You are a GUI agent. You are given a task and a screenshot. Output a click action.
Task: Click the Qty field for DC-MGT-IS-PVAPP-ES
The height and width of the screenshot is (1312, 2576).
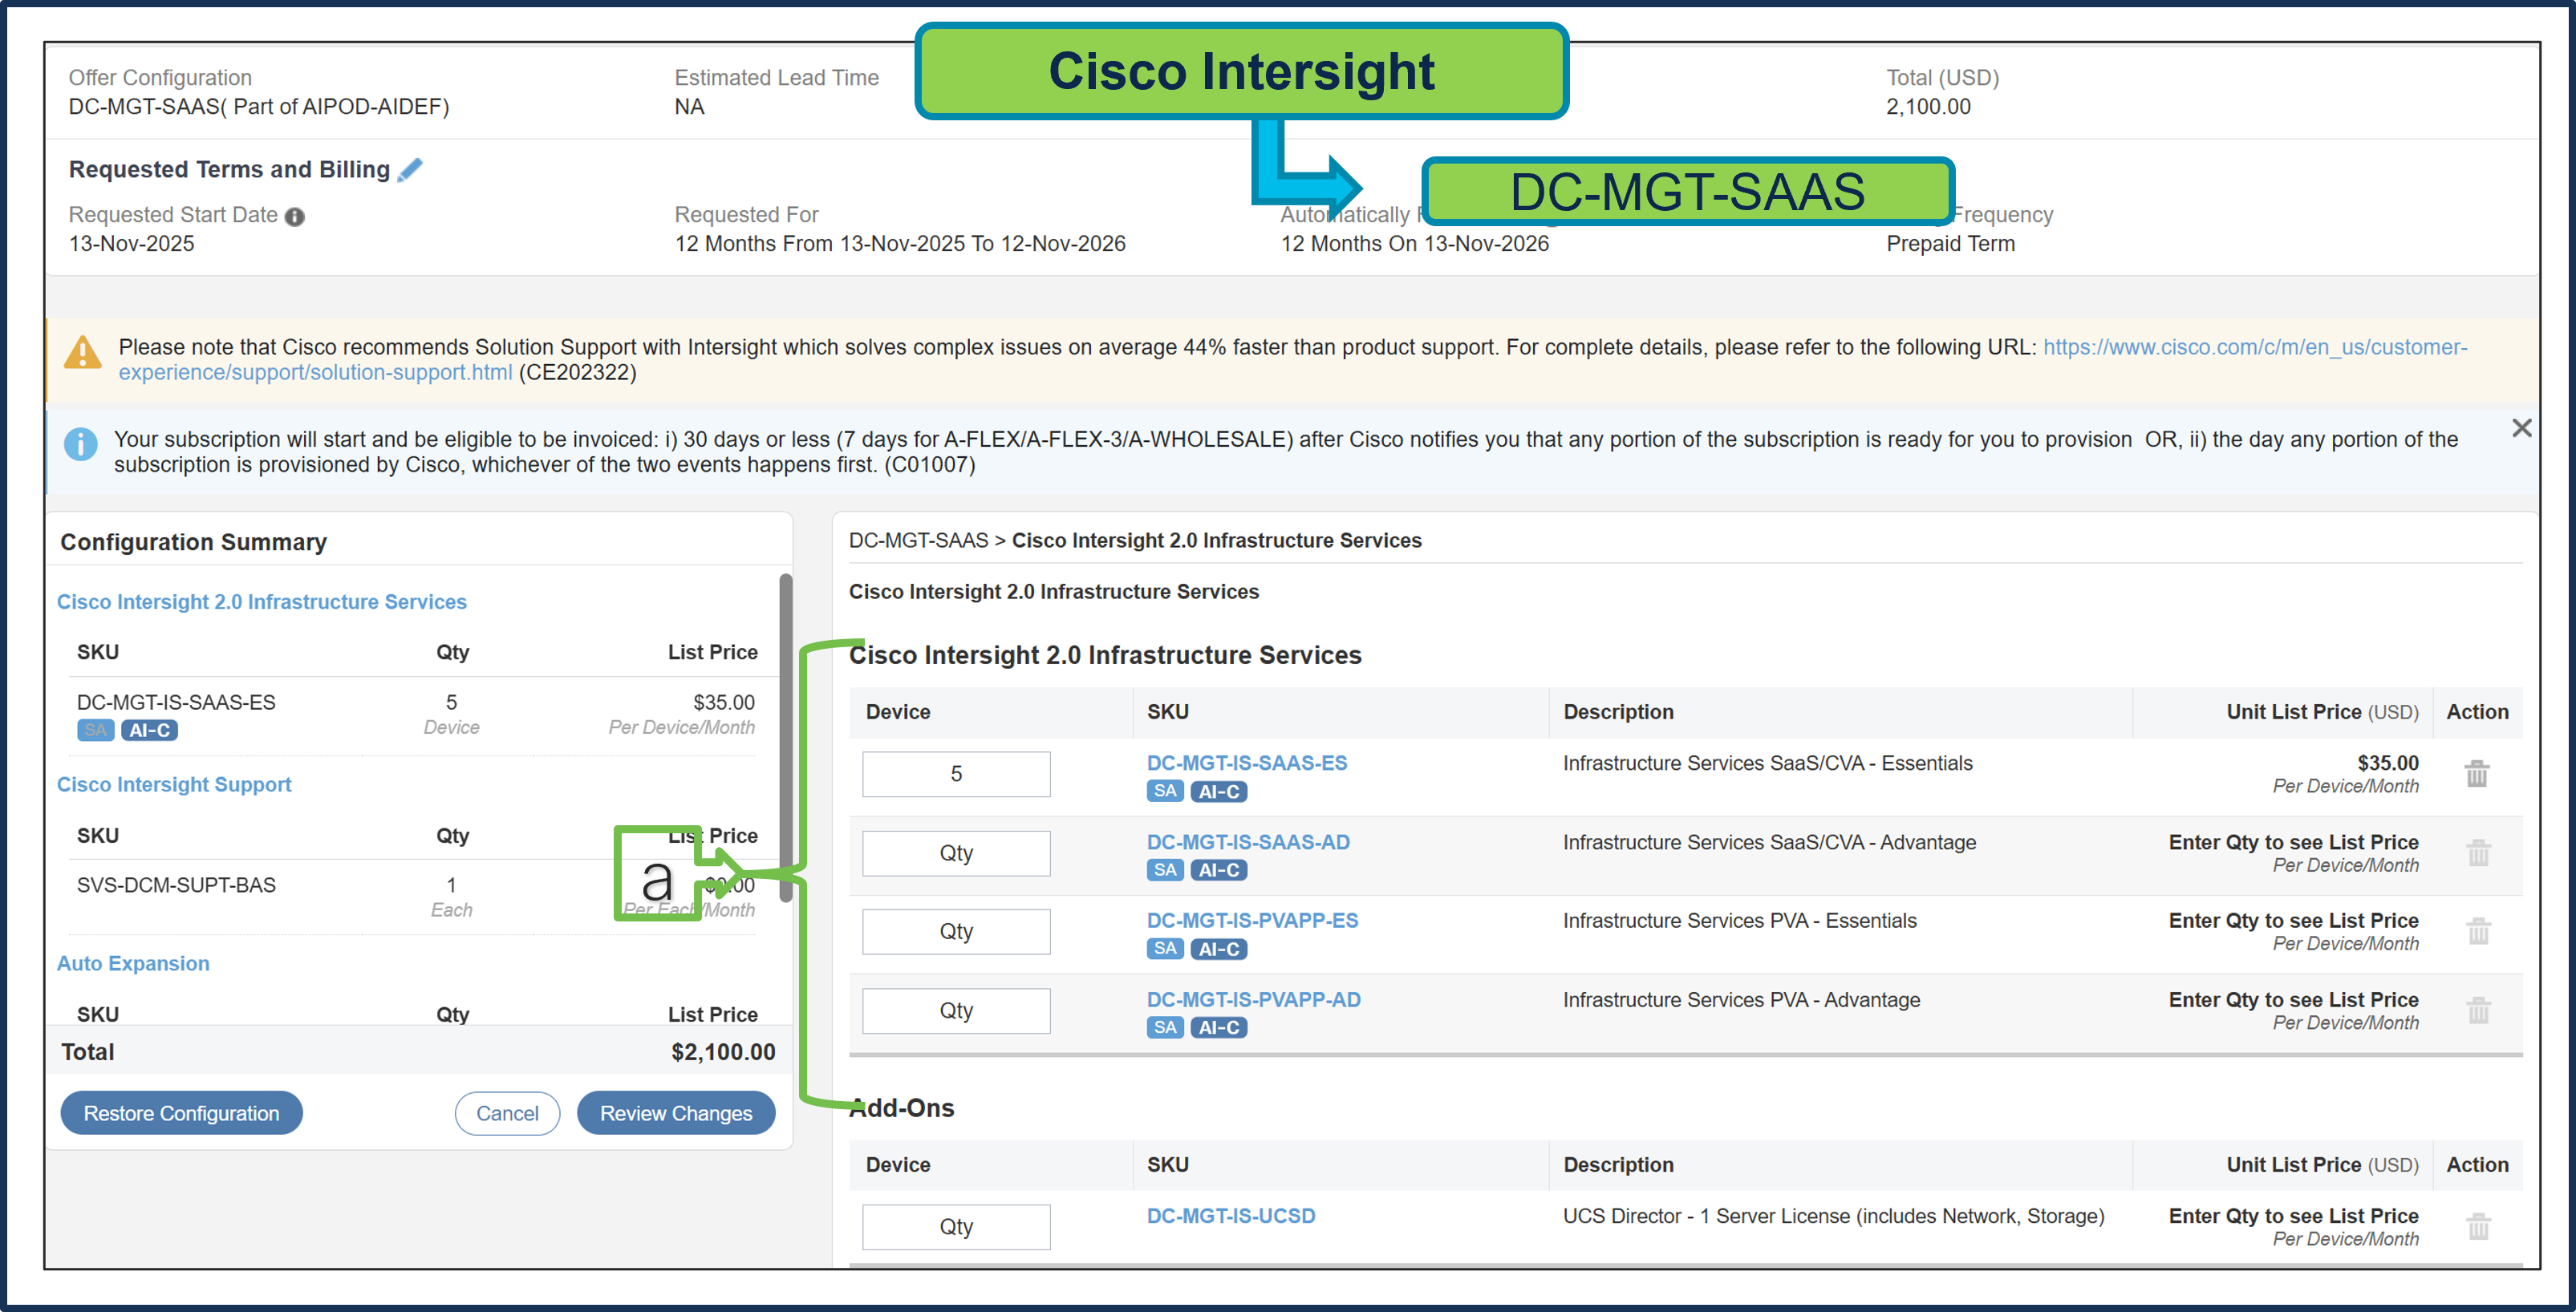tap(956, 931)
